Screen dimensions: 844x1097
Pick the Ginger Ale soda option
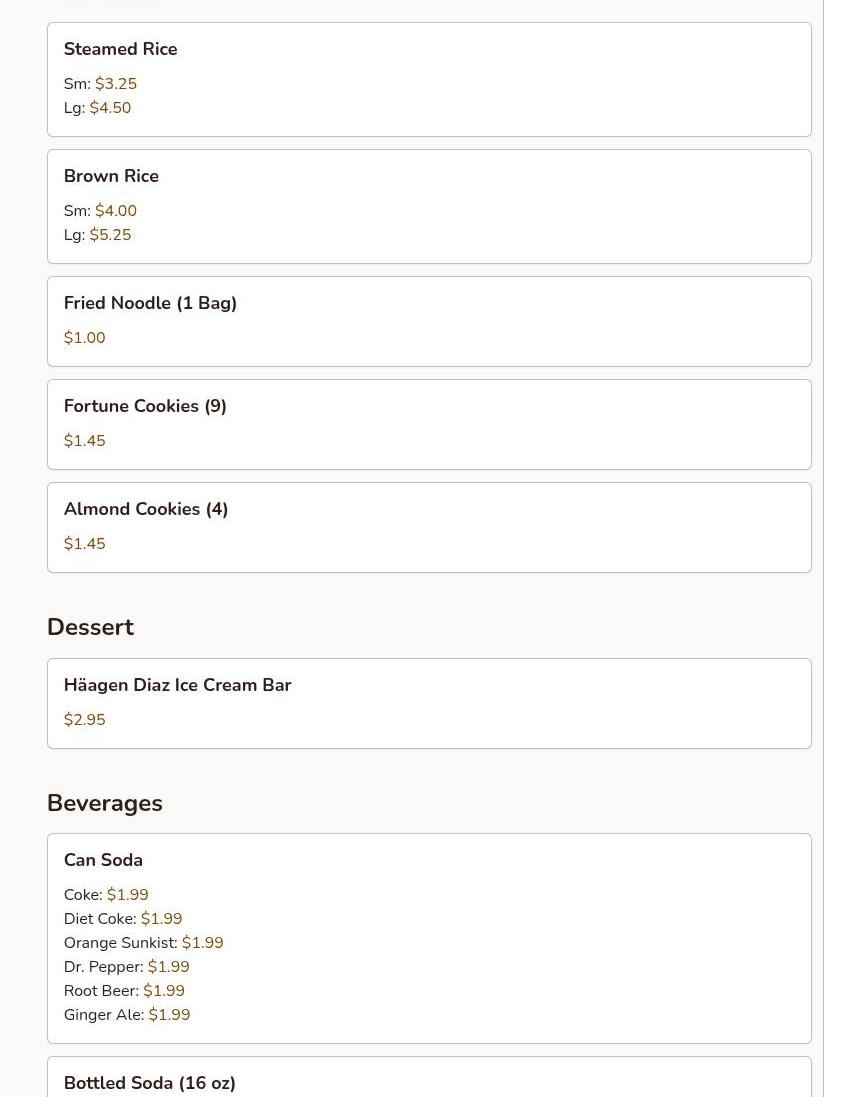tap(126, 1015)
